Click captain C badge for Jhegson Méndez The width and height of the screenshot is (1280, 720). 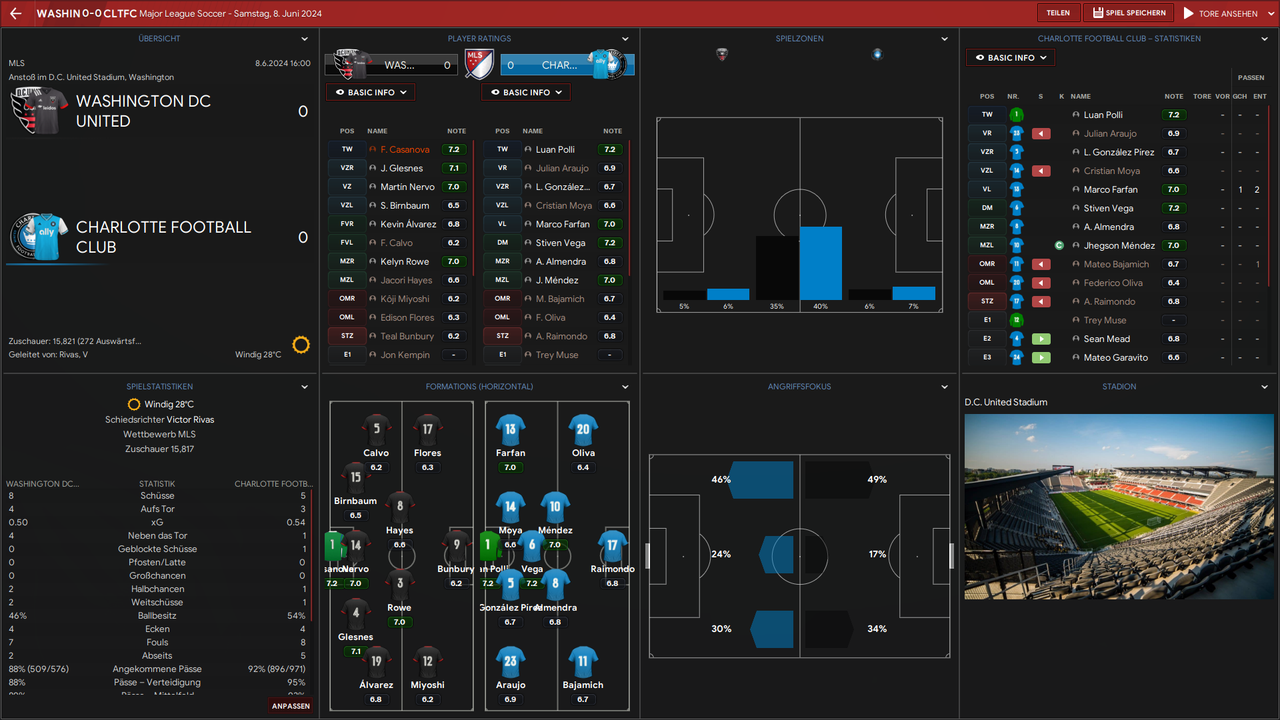pyautogui.click(x=1059, y=245)
